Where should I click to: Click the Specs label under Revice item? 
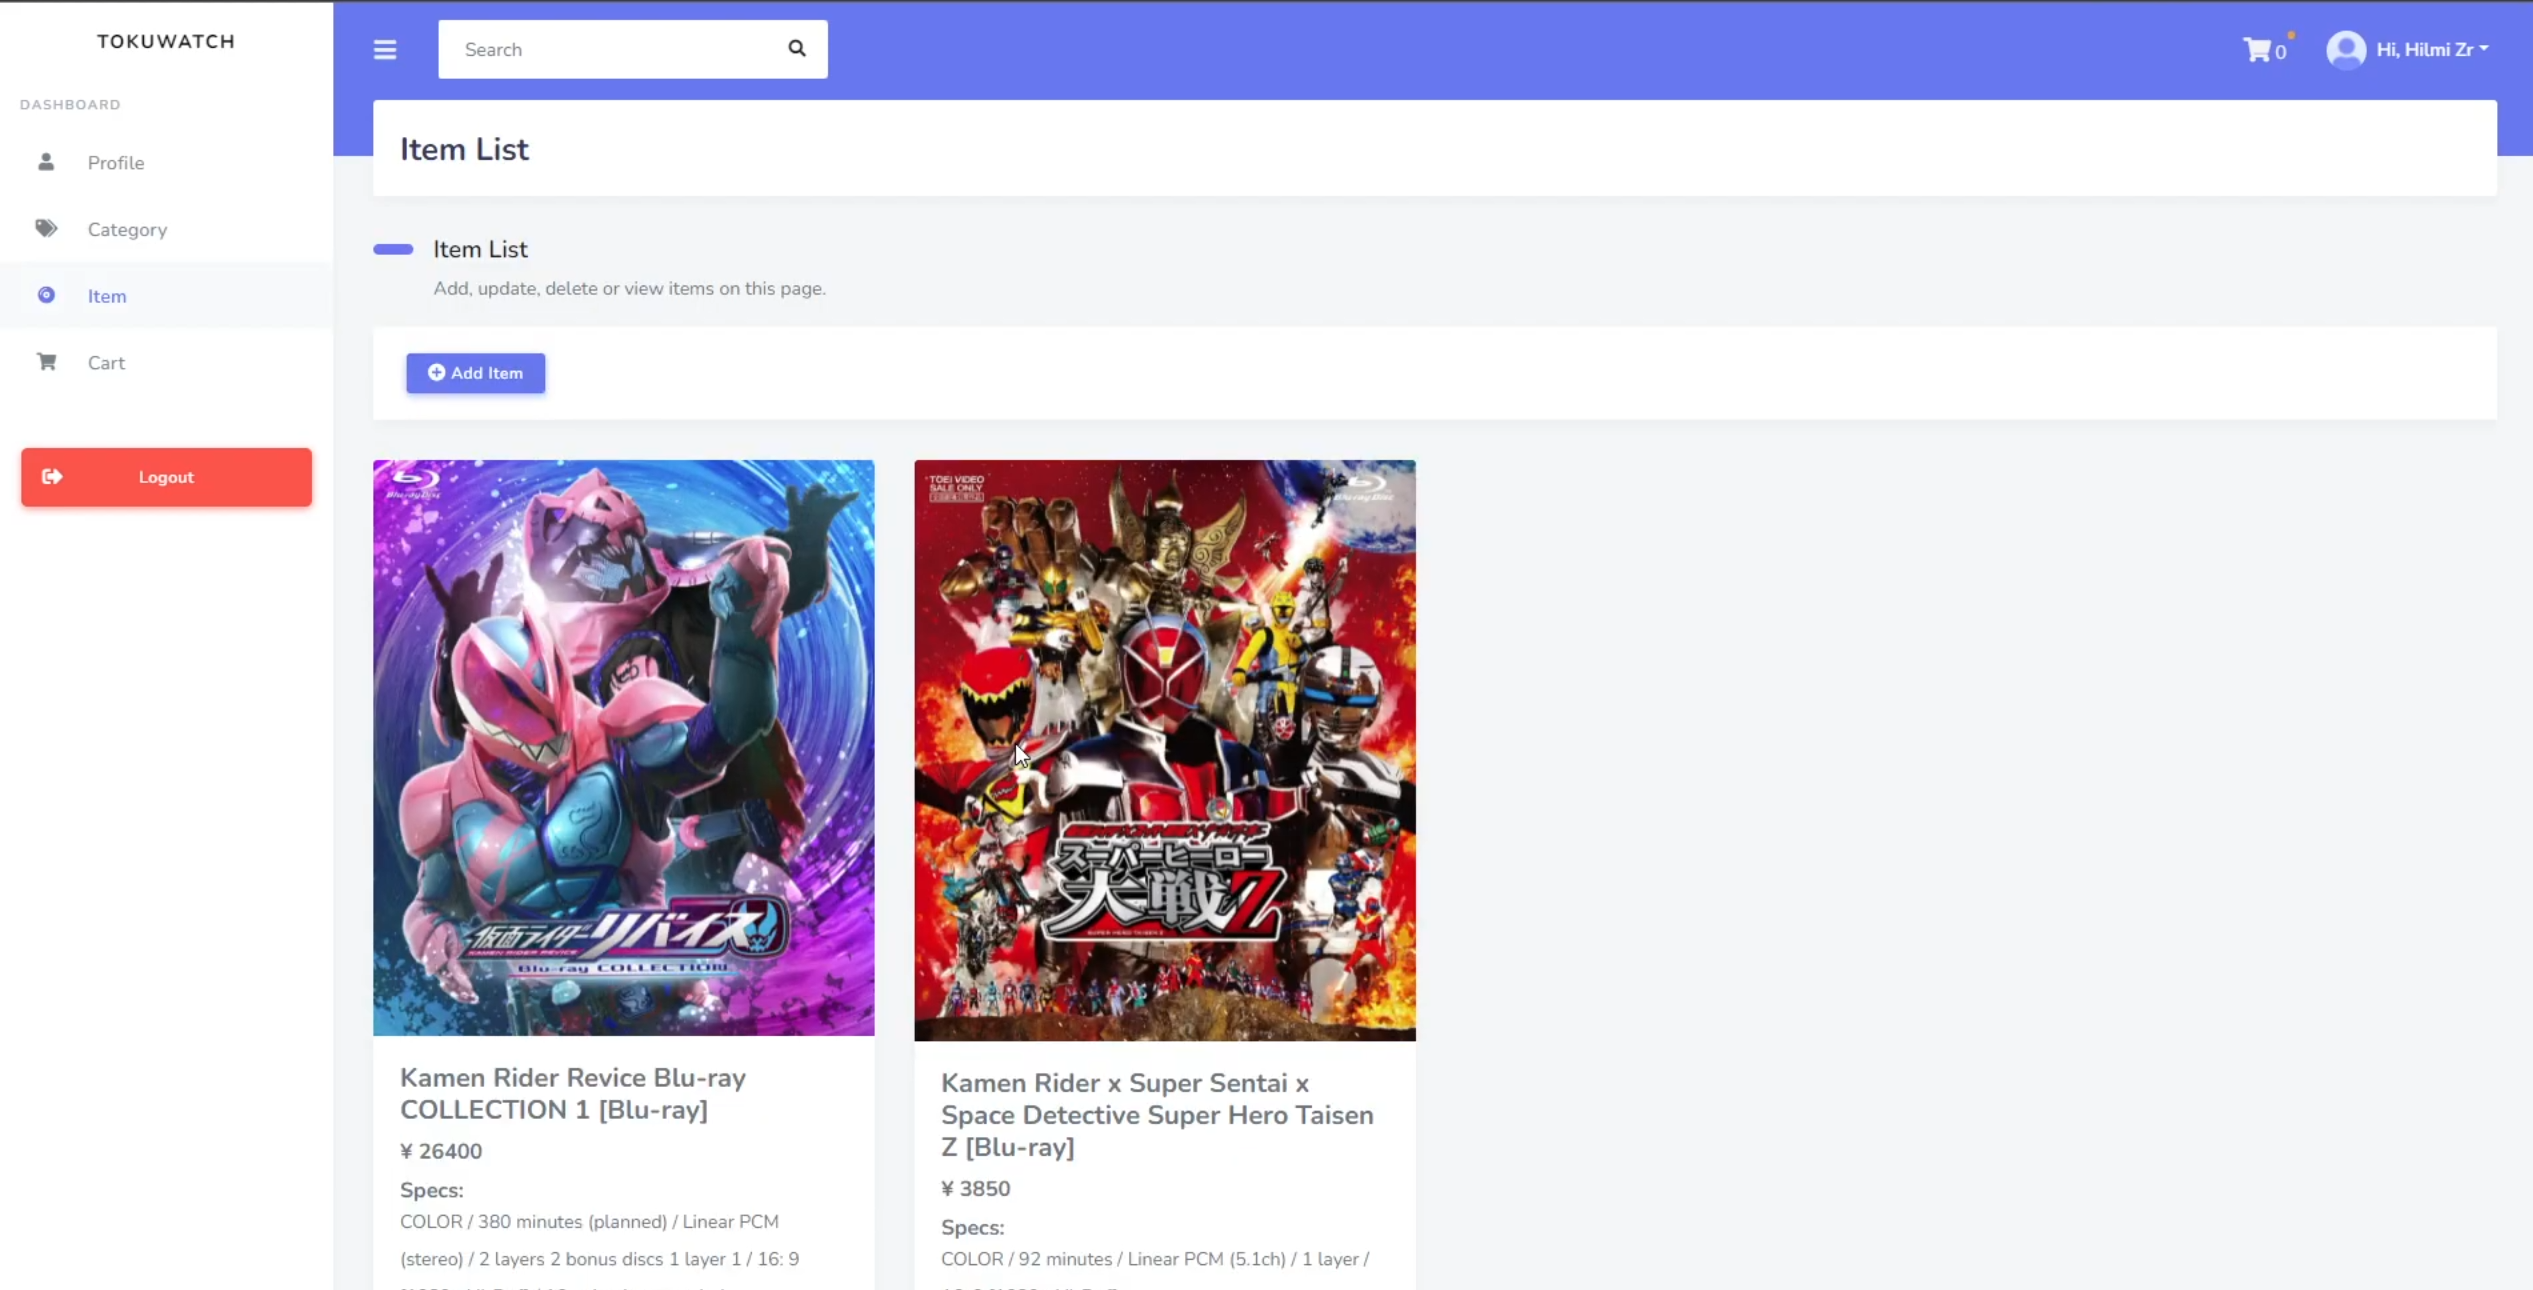432,1190
